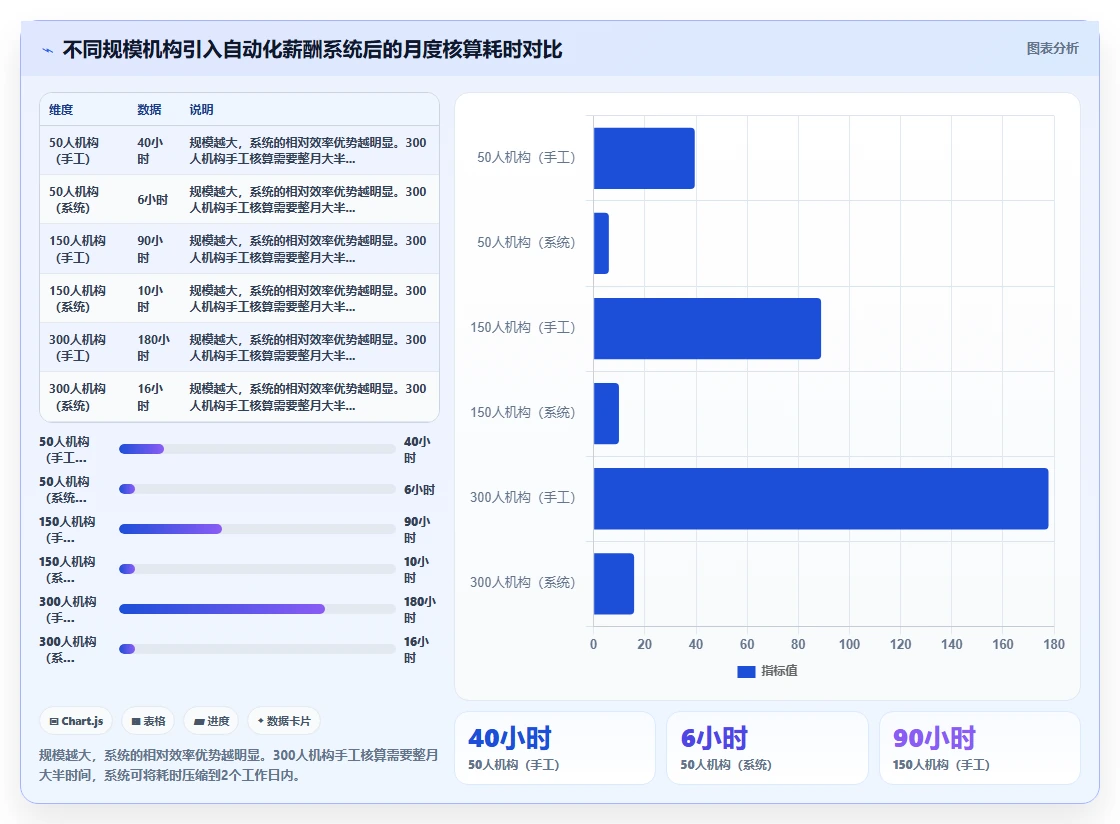1120x824 pixels.
Task: Click the 50人机构（系统） chart bar
Action: [x=601, y=243]
